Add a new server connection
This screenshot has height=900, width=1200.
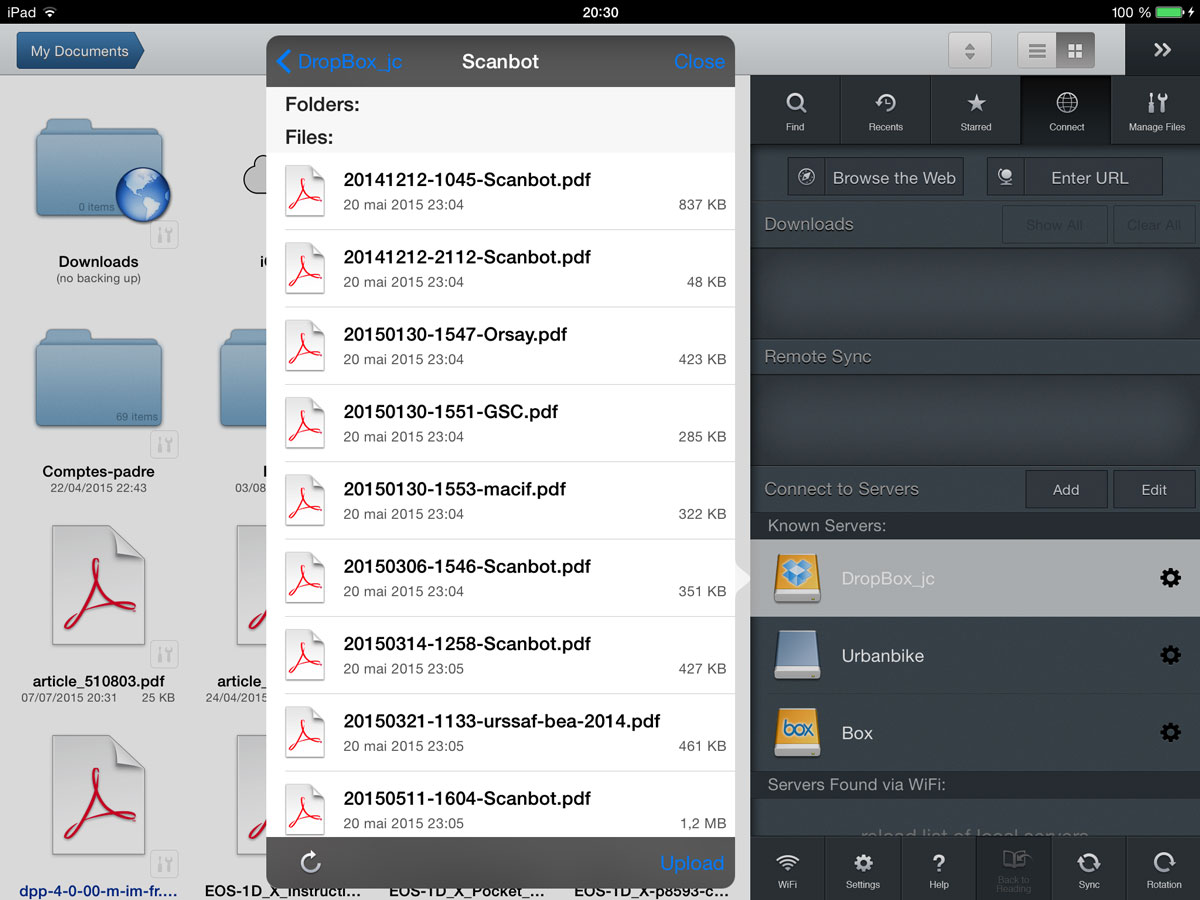(x=1066, y=490)
